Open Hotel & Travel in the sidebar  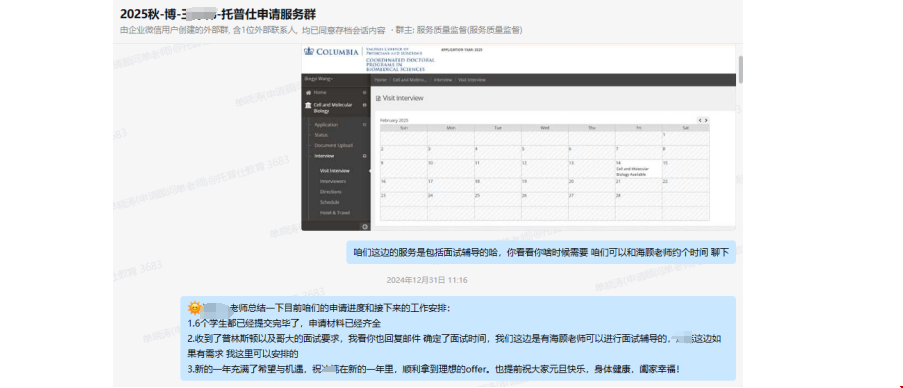(x=335, y=212)
